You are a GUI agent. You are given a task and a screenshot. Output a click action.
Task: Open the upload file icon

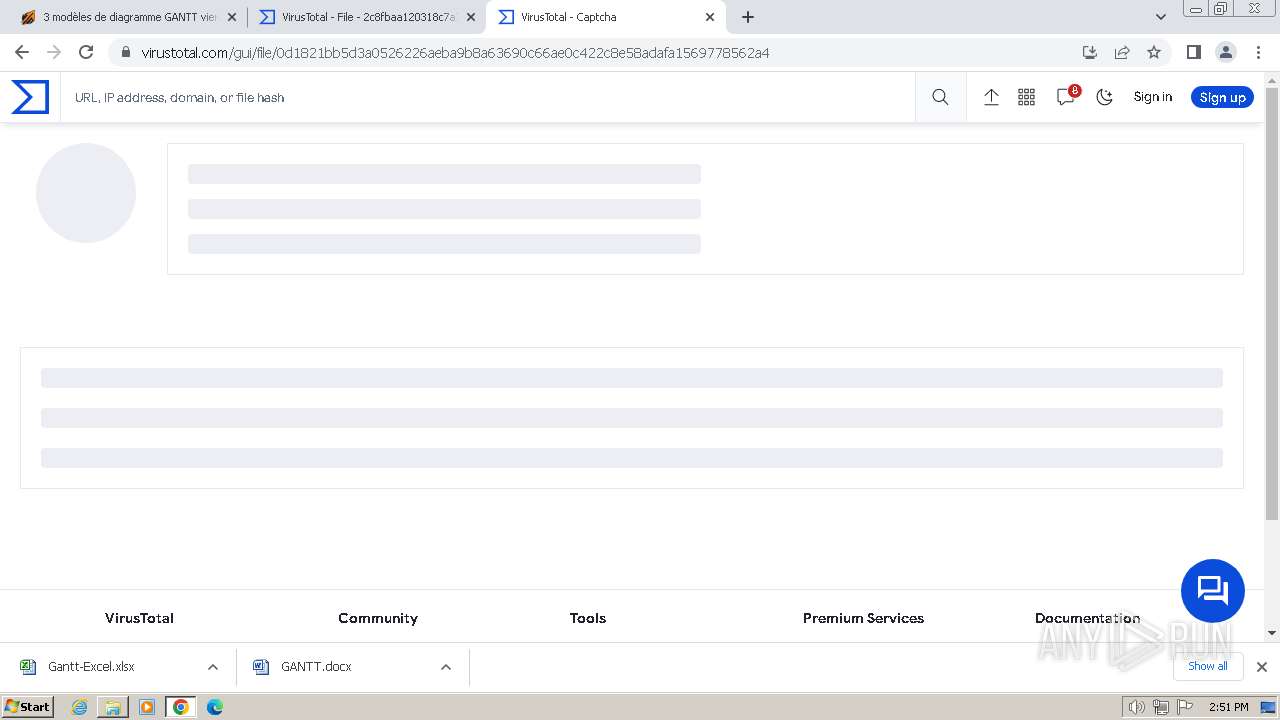(991, 97)
